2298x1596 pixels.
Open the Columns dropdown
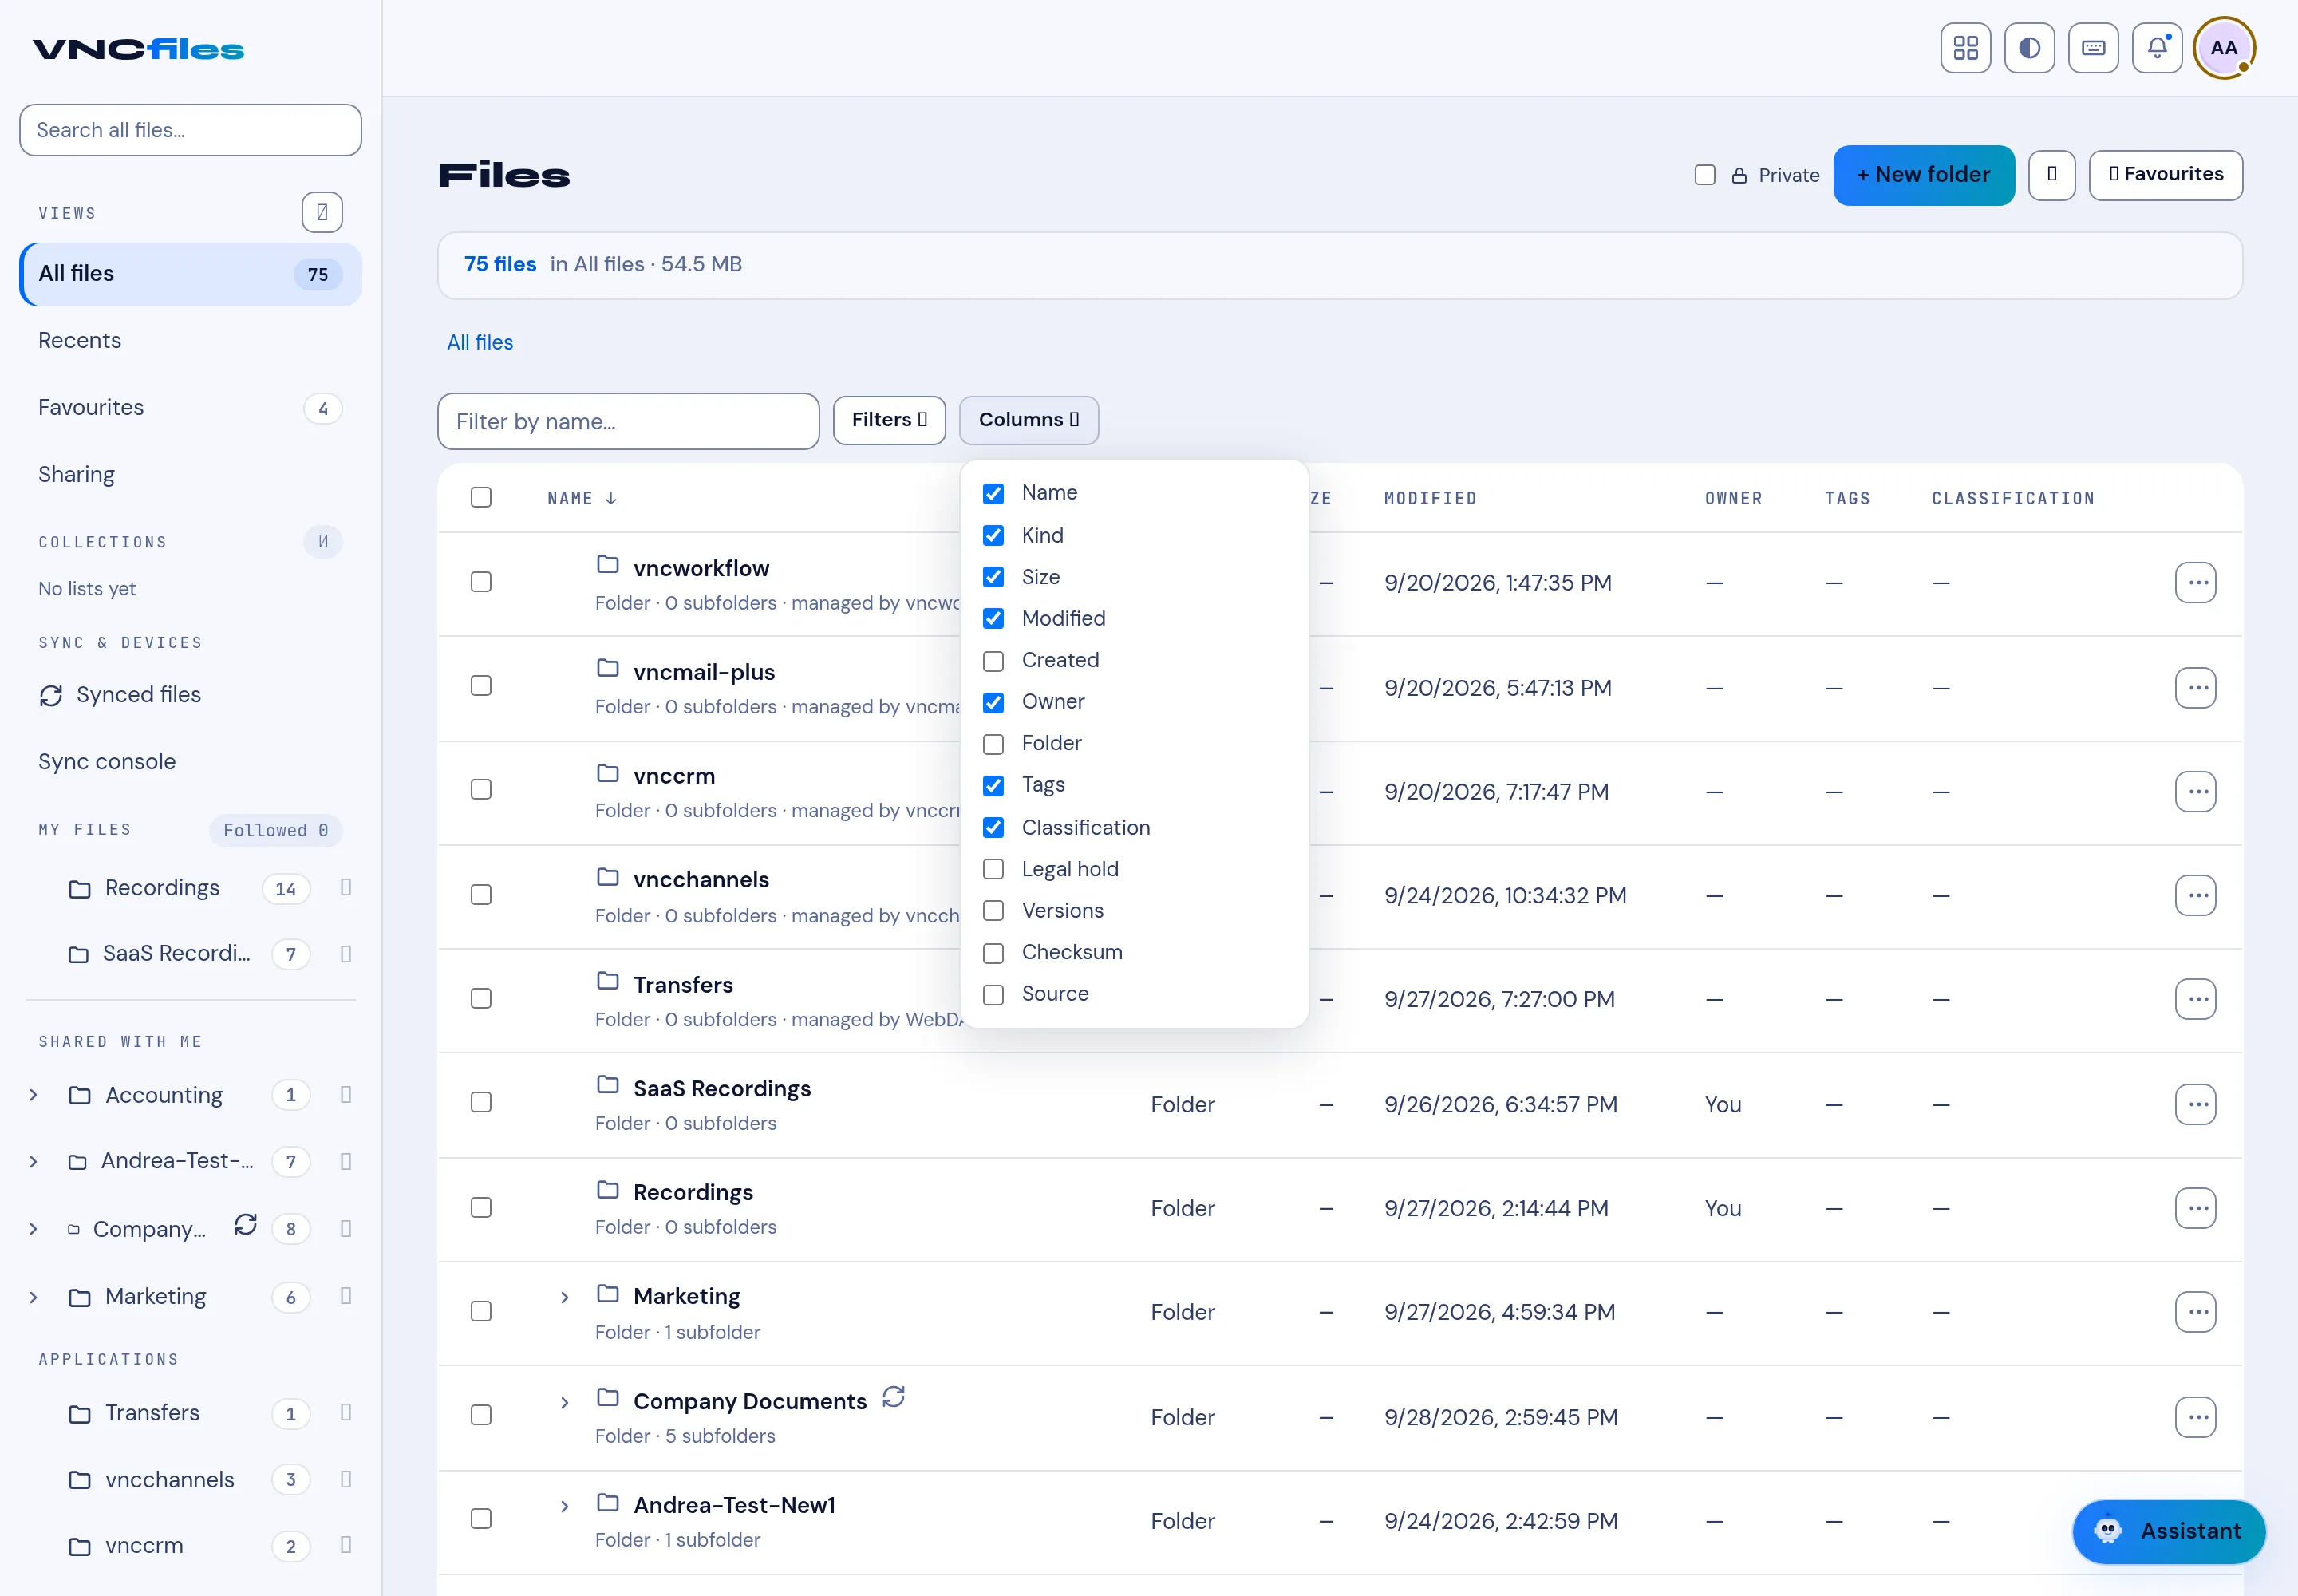[x=1029, y=420]
